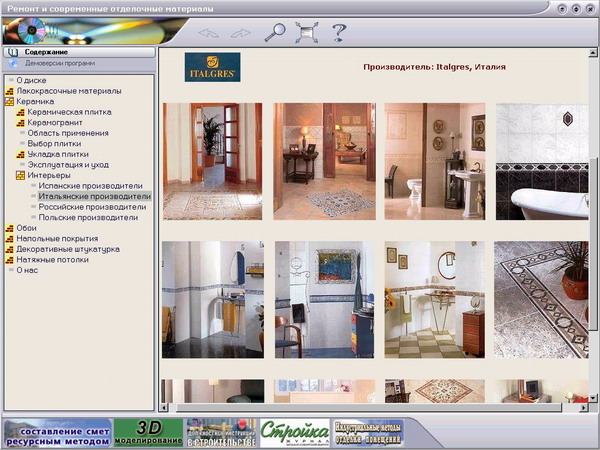600x450 pixels.
Task: Click the Индустриальные методы отделки помещений banner
Action: pos(368,433)
